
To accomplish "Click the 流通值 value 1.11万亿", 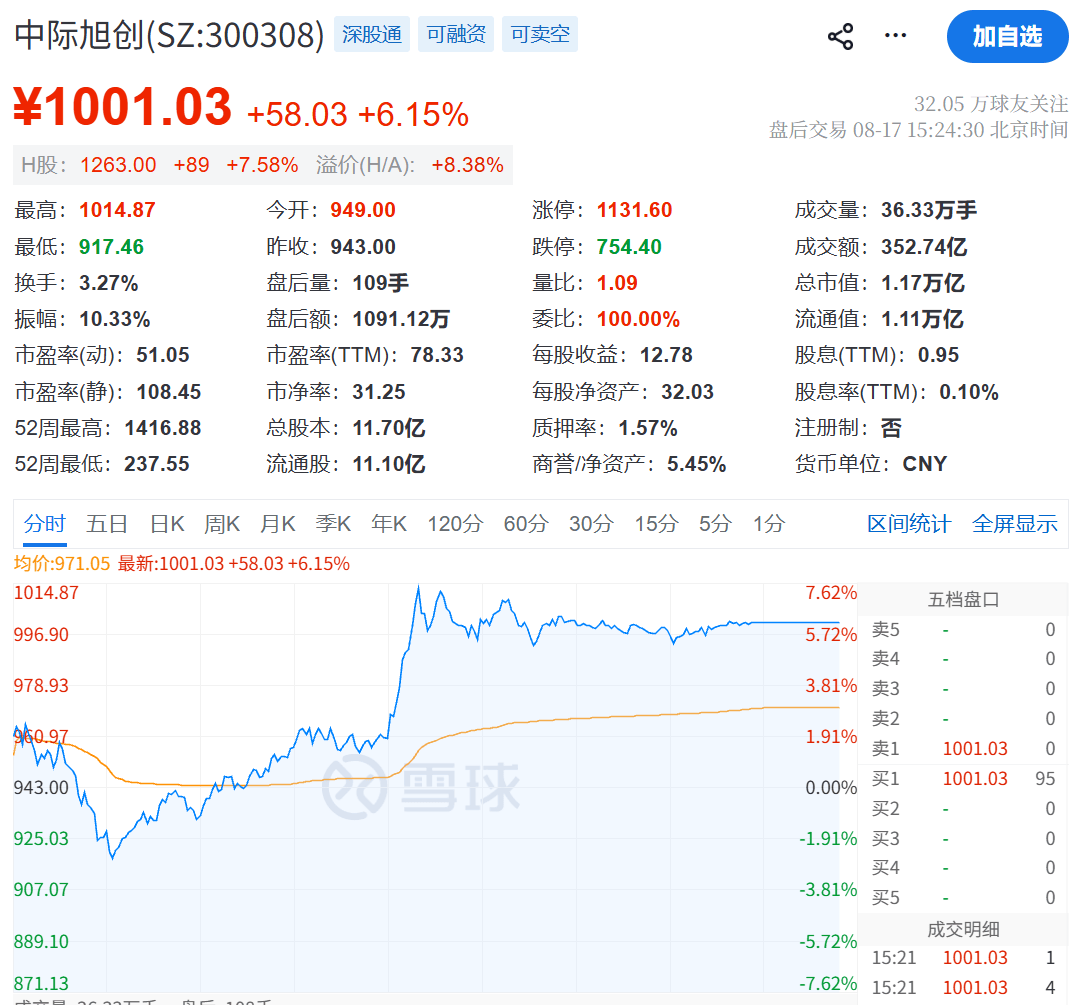I will click(922, 320).
